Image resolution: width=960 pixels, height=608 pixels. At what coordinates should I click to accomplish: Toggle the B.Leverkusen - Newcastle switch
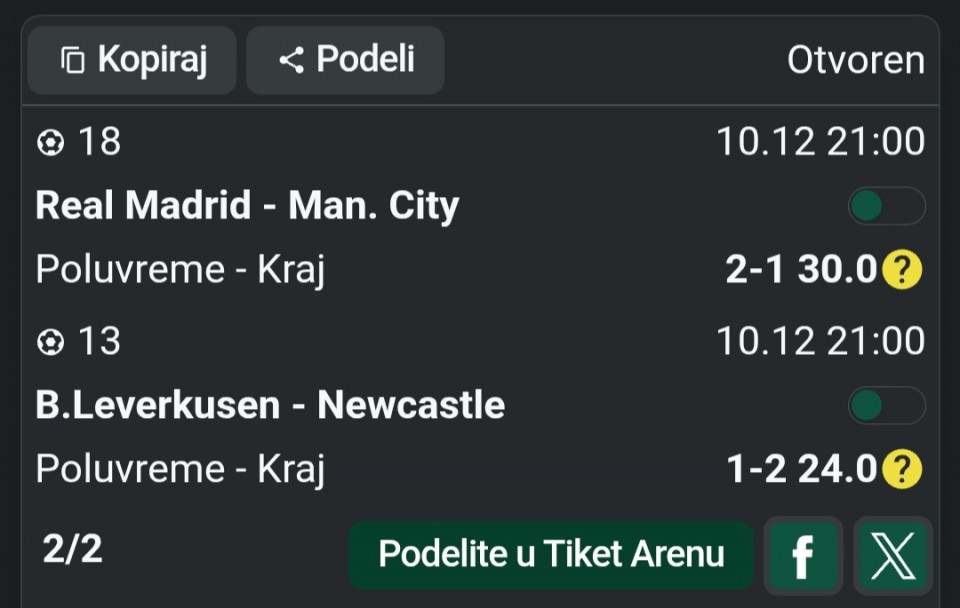tap(886, 406)
